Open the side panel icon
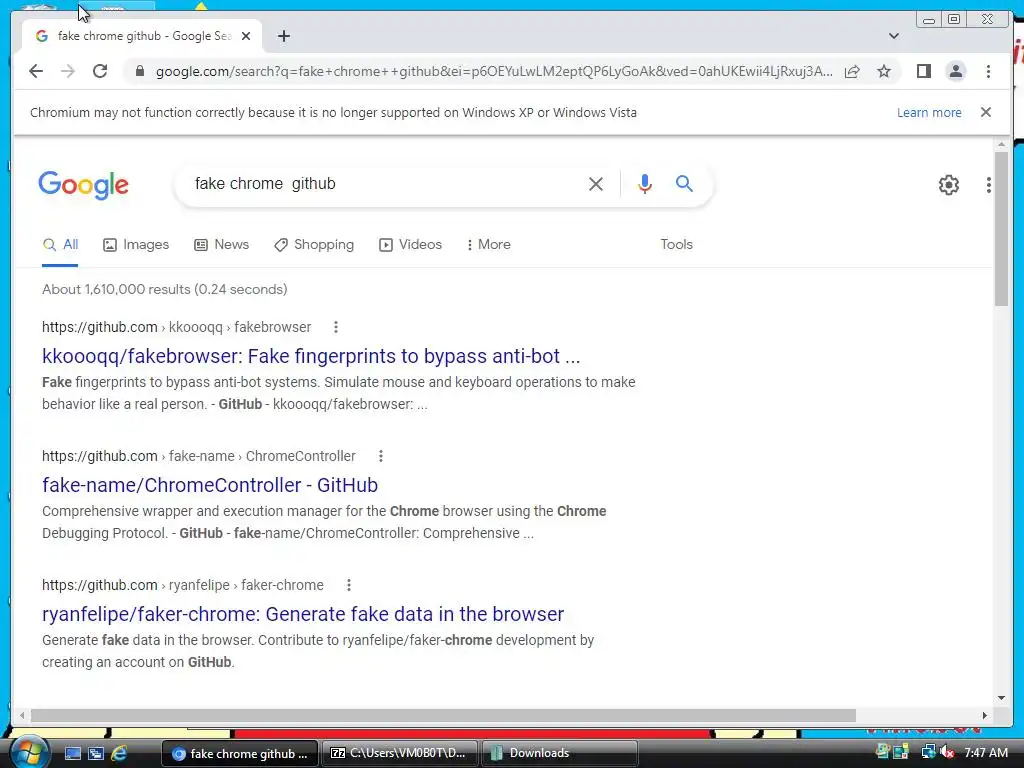Viewport: 1024px width, 768px height. 923,71
